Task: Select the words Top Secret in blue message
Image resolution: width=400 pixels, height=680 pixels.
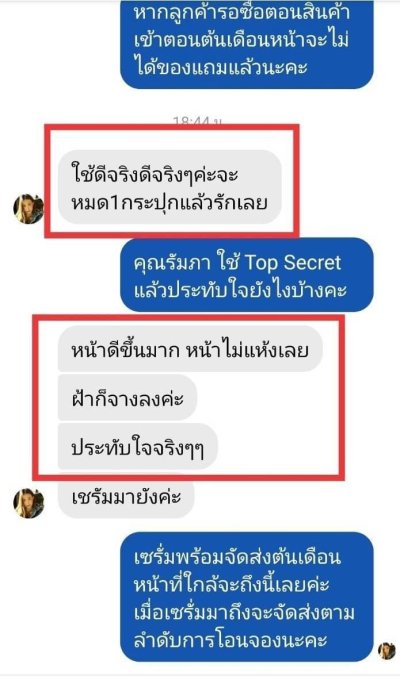Action: point(293,263)
